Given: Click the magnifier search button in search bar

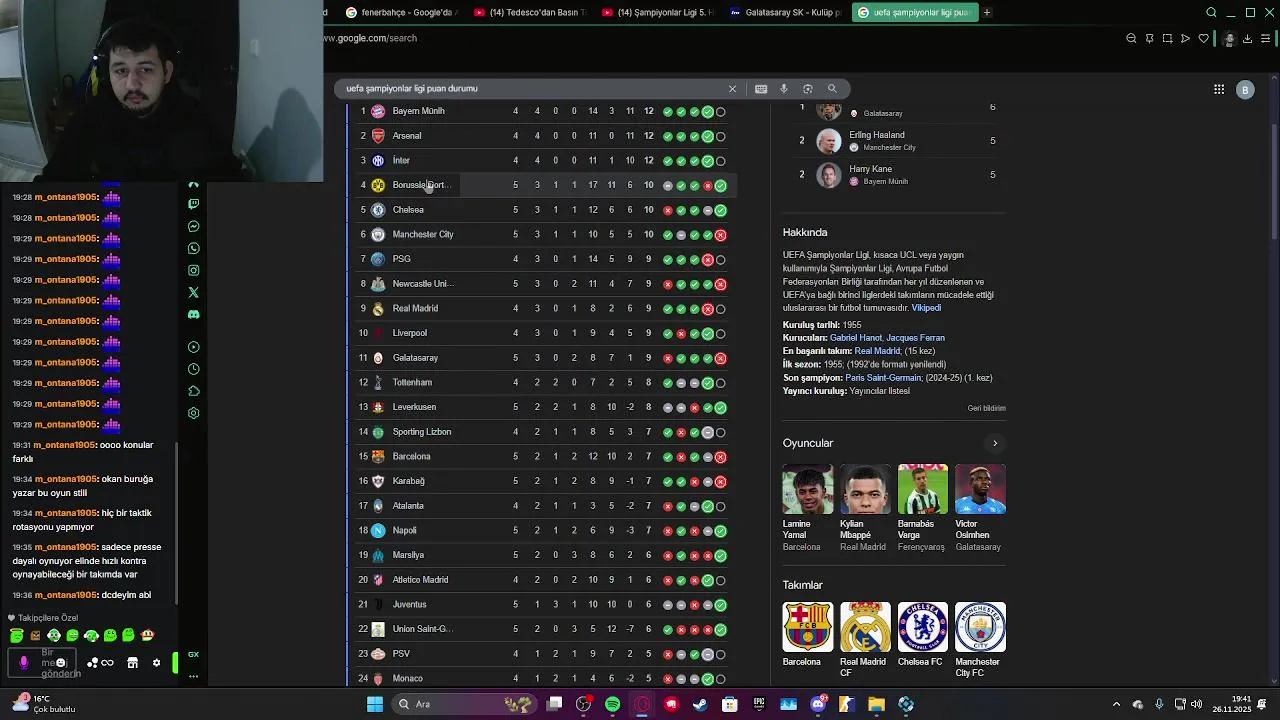Looking at the screenshot, I should (832, 89).
